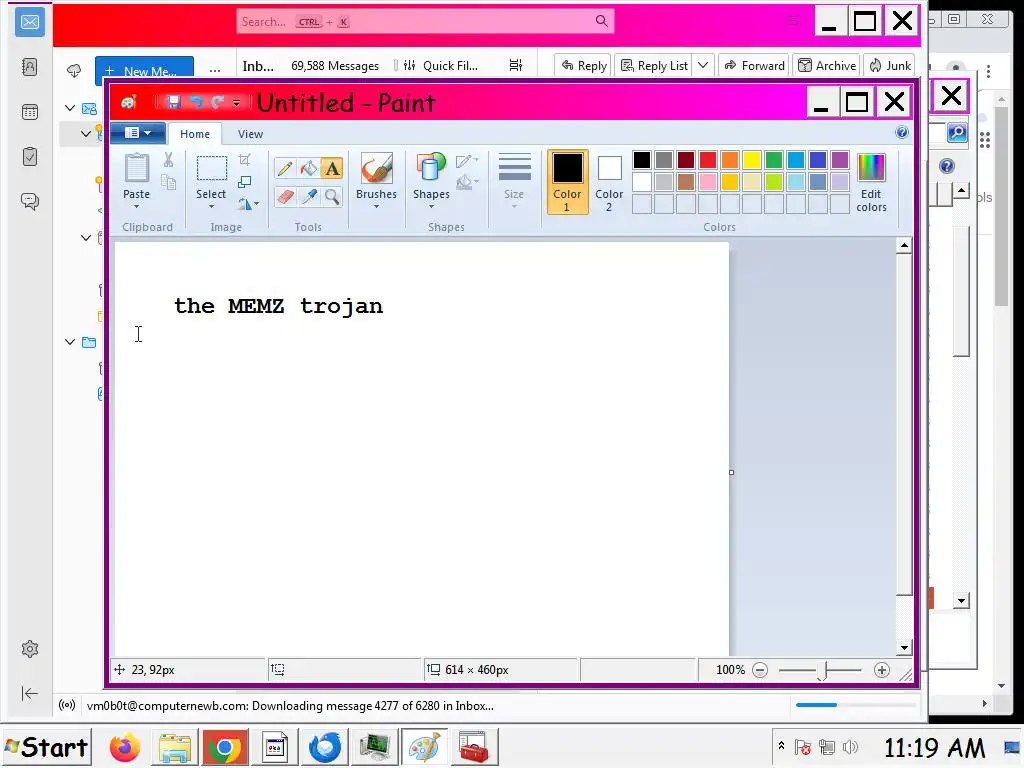
Task: Click the Zoom in plus button
Action: point(882,670)
